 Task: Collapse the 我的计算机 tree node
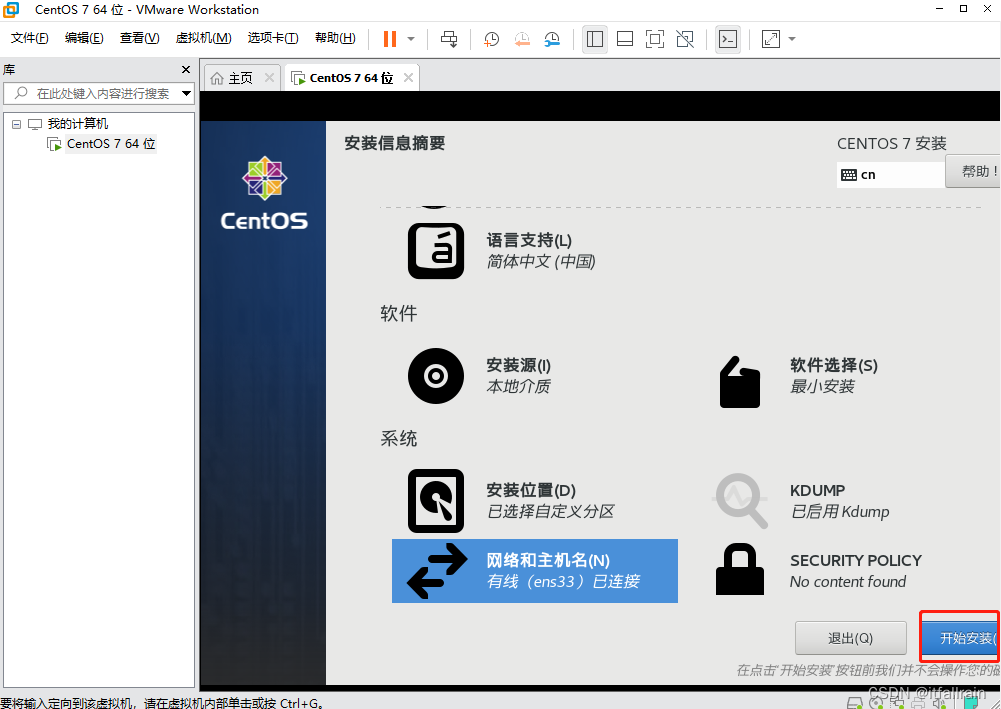click(17, 124)
